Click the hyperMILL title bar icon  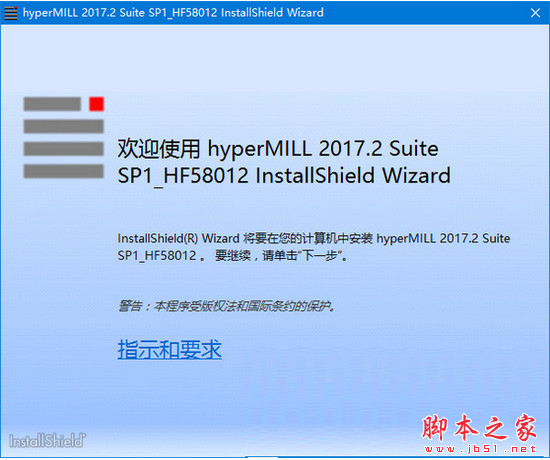click(x=11, y=13)
